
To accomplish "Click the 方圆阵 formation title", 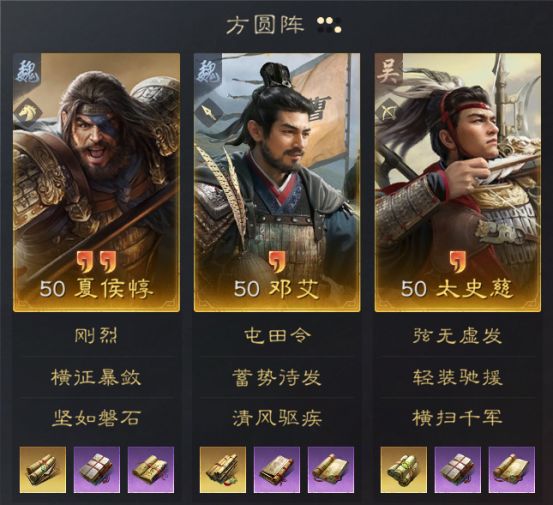I will point(265,25).
